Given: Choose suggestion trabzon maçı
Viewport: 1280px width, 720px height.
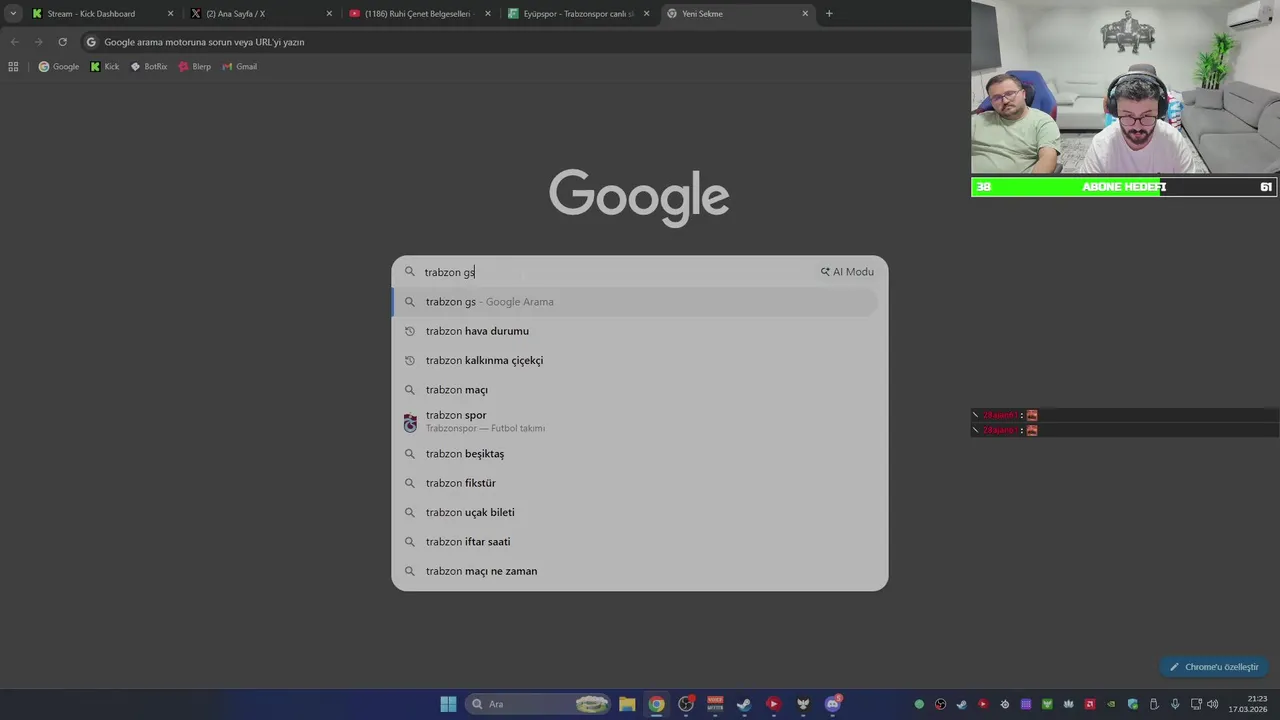Looking at the screenshot, I should (635, 390).
